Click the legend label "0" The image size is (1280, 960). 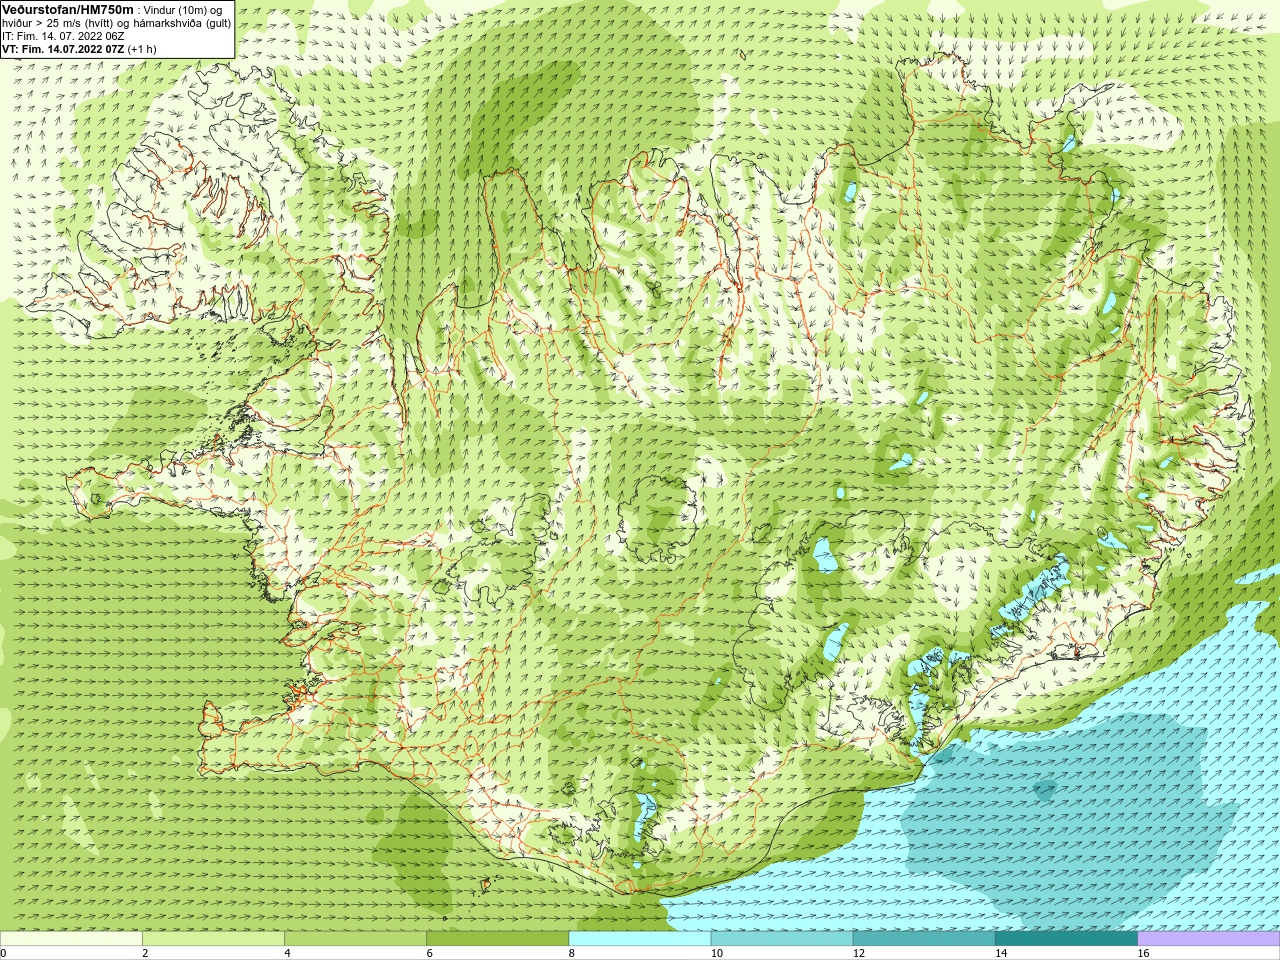point(4,953)
